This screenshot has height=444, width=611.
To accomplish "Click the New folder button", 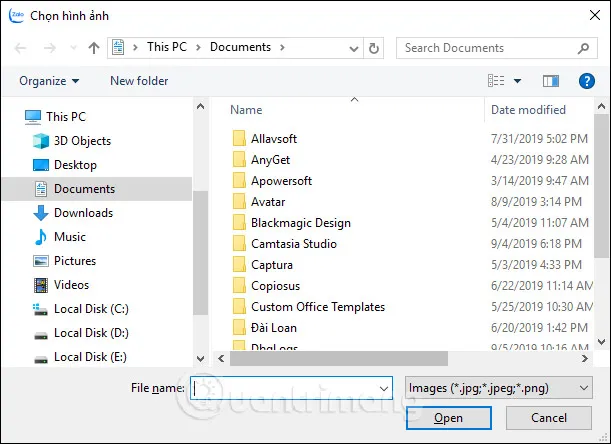I will point(139,81).
